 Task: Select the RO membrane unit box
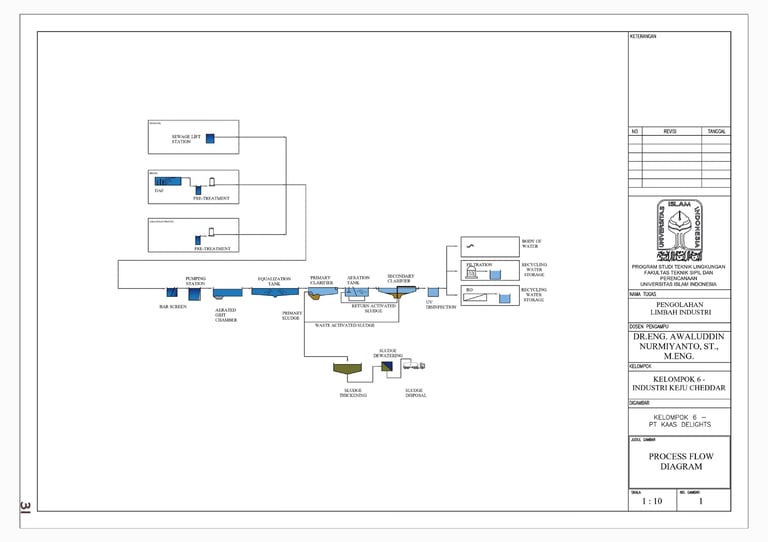(490, 295)
